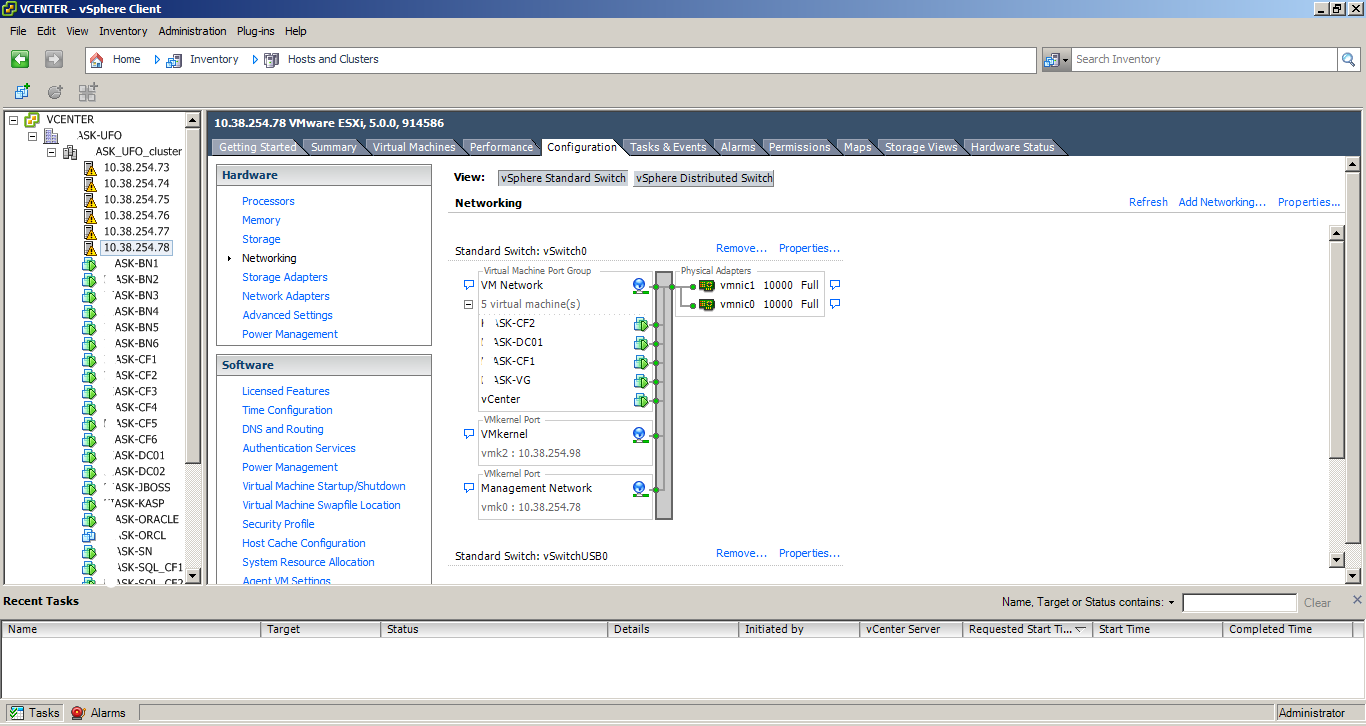Collapse the KIASK_UFO_cluster tree node

pos(52,152)
